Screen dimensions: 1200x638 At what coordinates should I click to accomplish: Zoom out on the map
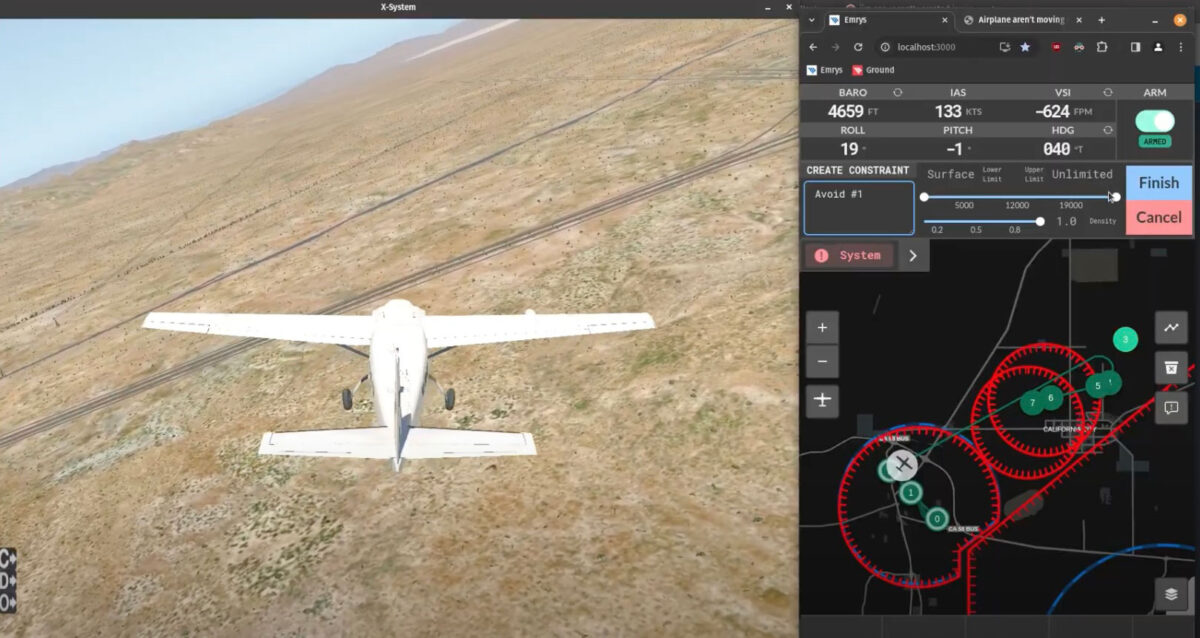pyautogui.click(x=822, y=362)
